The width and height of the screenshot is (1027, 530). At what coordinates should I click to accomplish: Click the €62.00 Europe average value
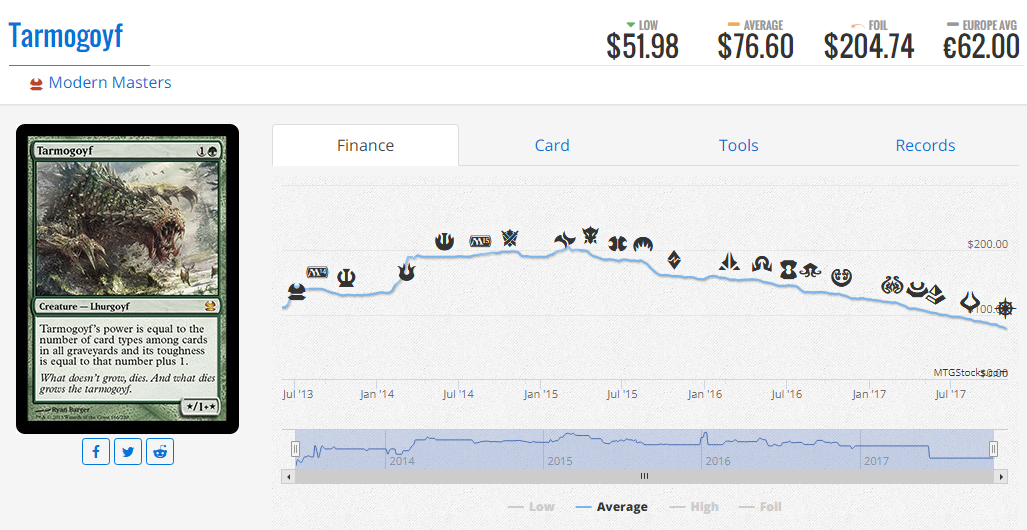tap(980, 46)
